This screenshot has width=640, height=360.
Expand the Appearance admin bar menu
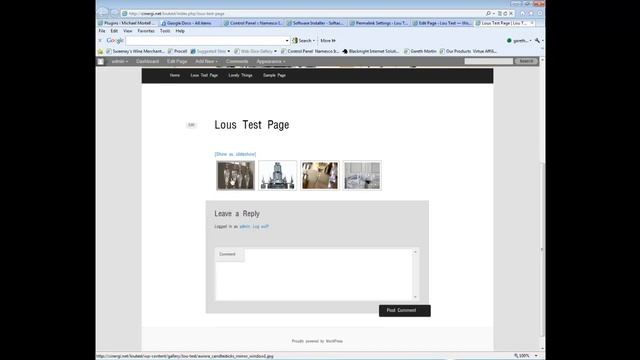271,62
